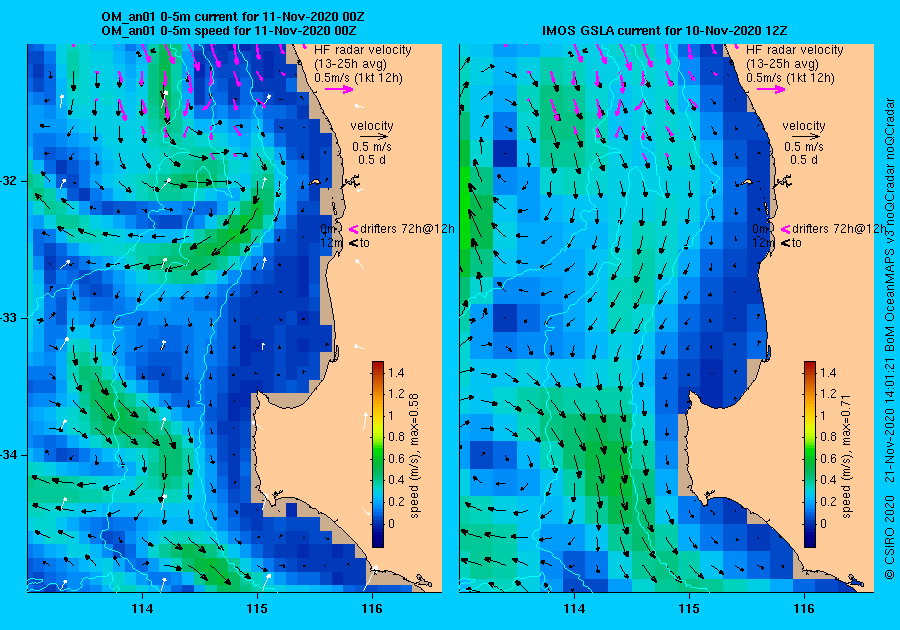900x630 pixels.
Task: Click the black arrowhead beside 'to' in the left legend
Action: tap(354, 243)
